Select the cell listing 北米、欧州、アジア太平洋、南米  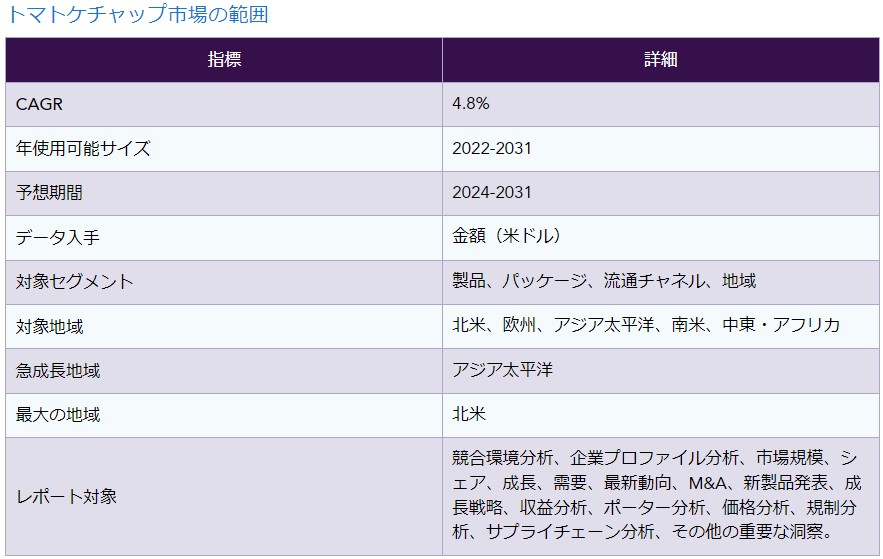[x=646, y=326]
